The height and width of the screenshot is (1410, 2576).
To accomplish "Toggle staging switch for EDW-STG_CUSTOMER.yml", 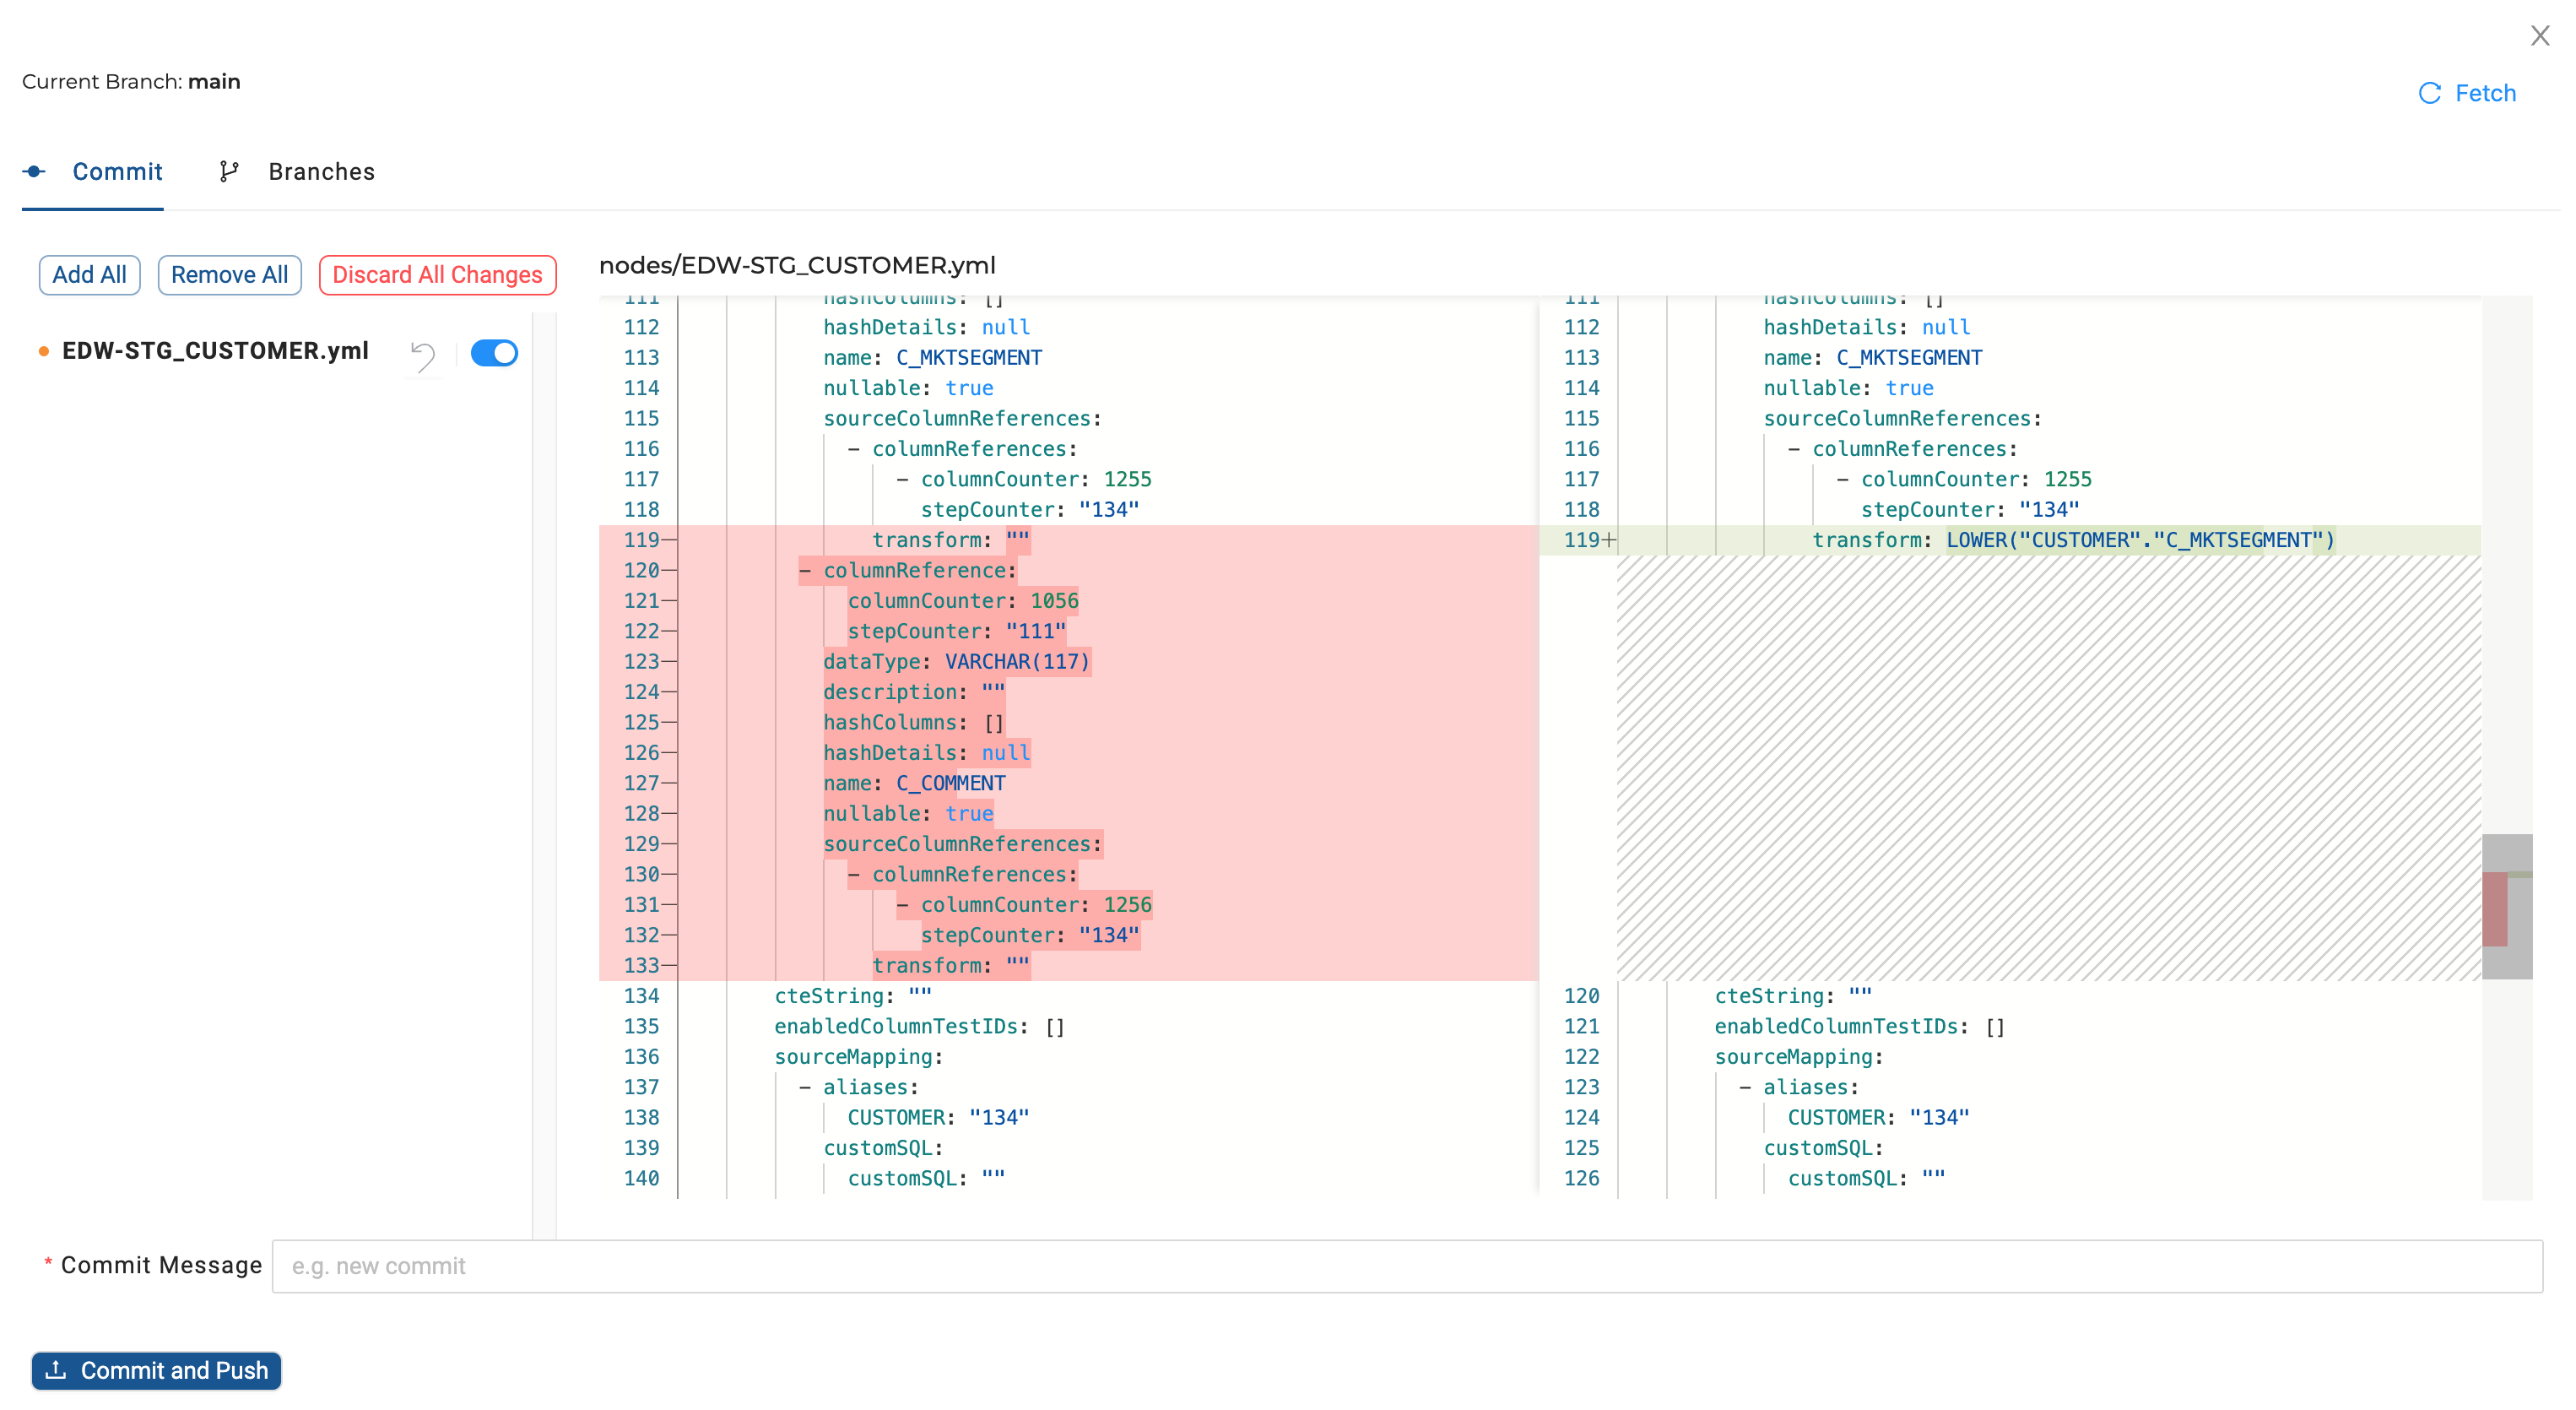I will (494, 353).
